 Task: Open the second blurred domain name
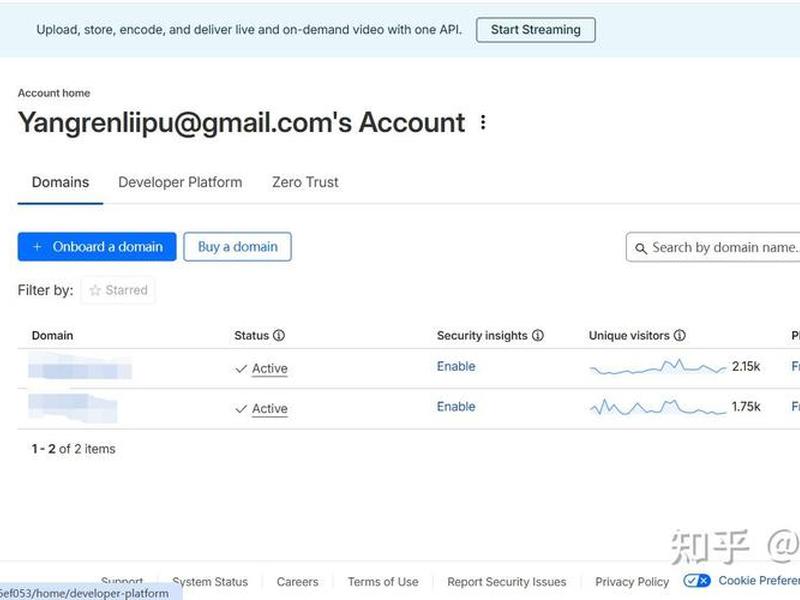72,407
